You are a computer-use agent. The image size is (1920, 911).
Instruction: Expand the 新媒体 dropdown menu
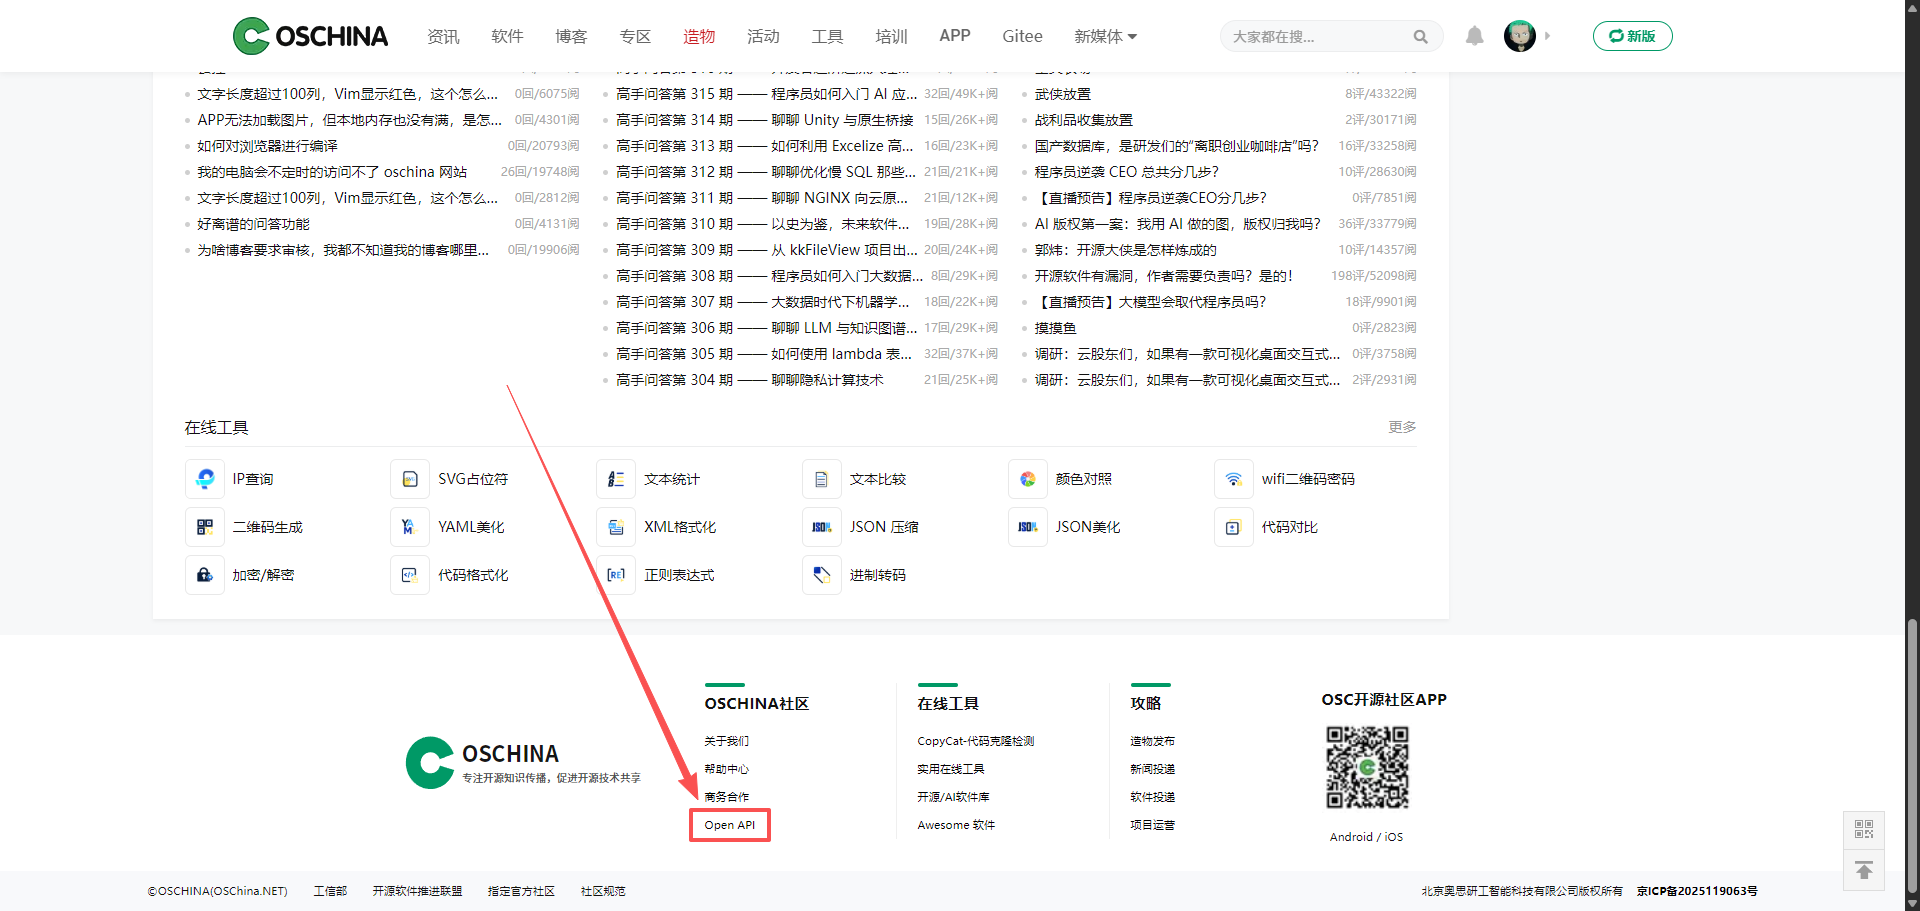click(x=1105, y=36)
